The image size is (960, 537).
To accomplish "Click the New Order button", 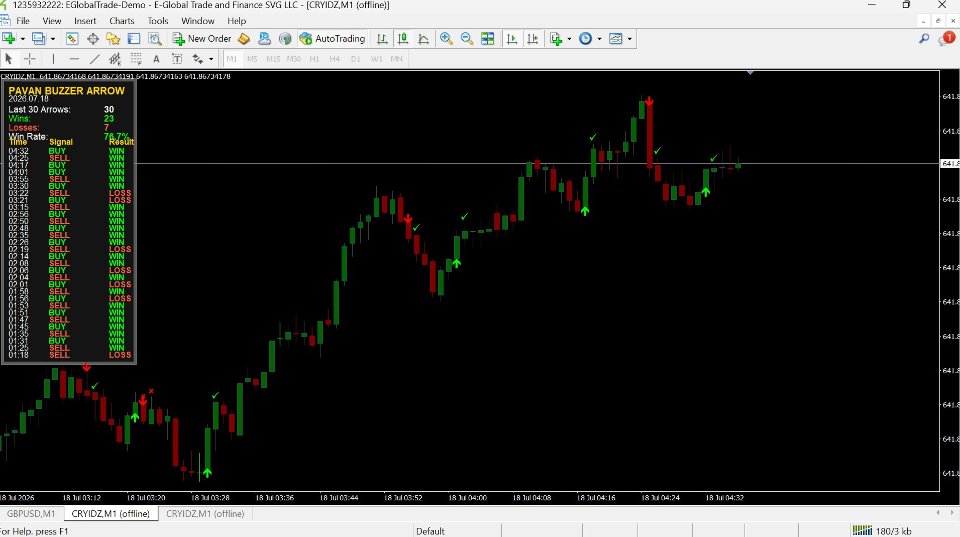I will click(202, 39).
